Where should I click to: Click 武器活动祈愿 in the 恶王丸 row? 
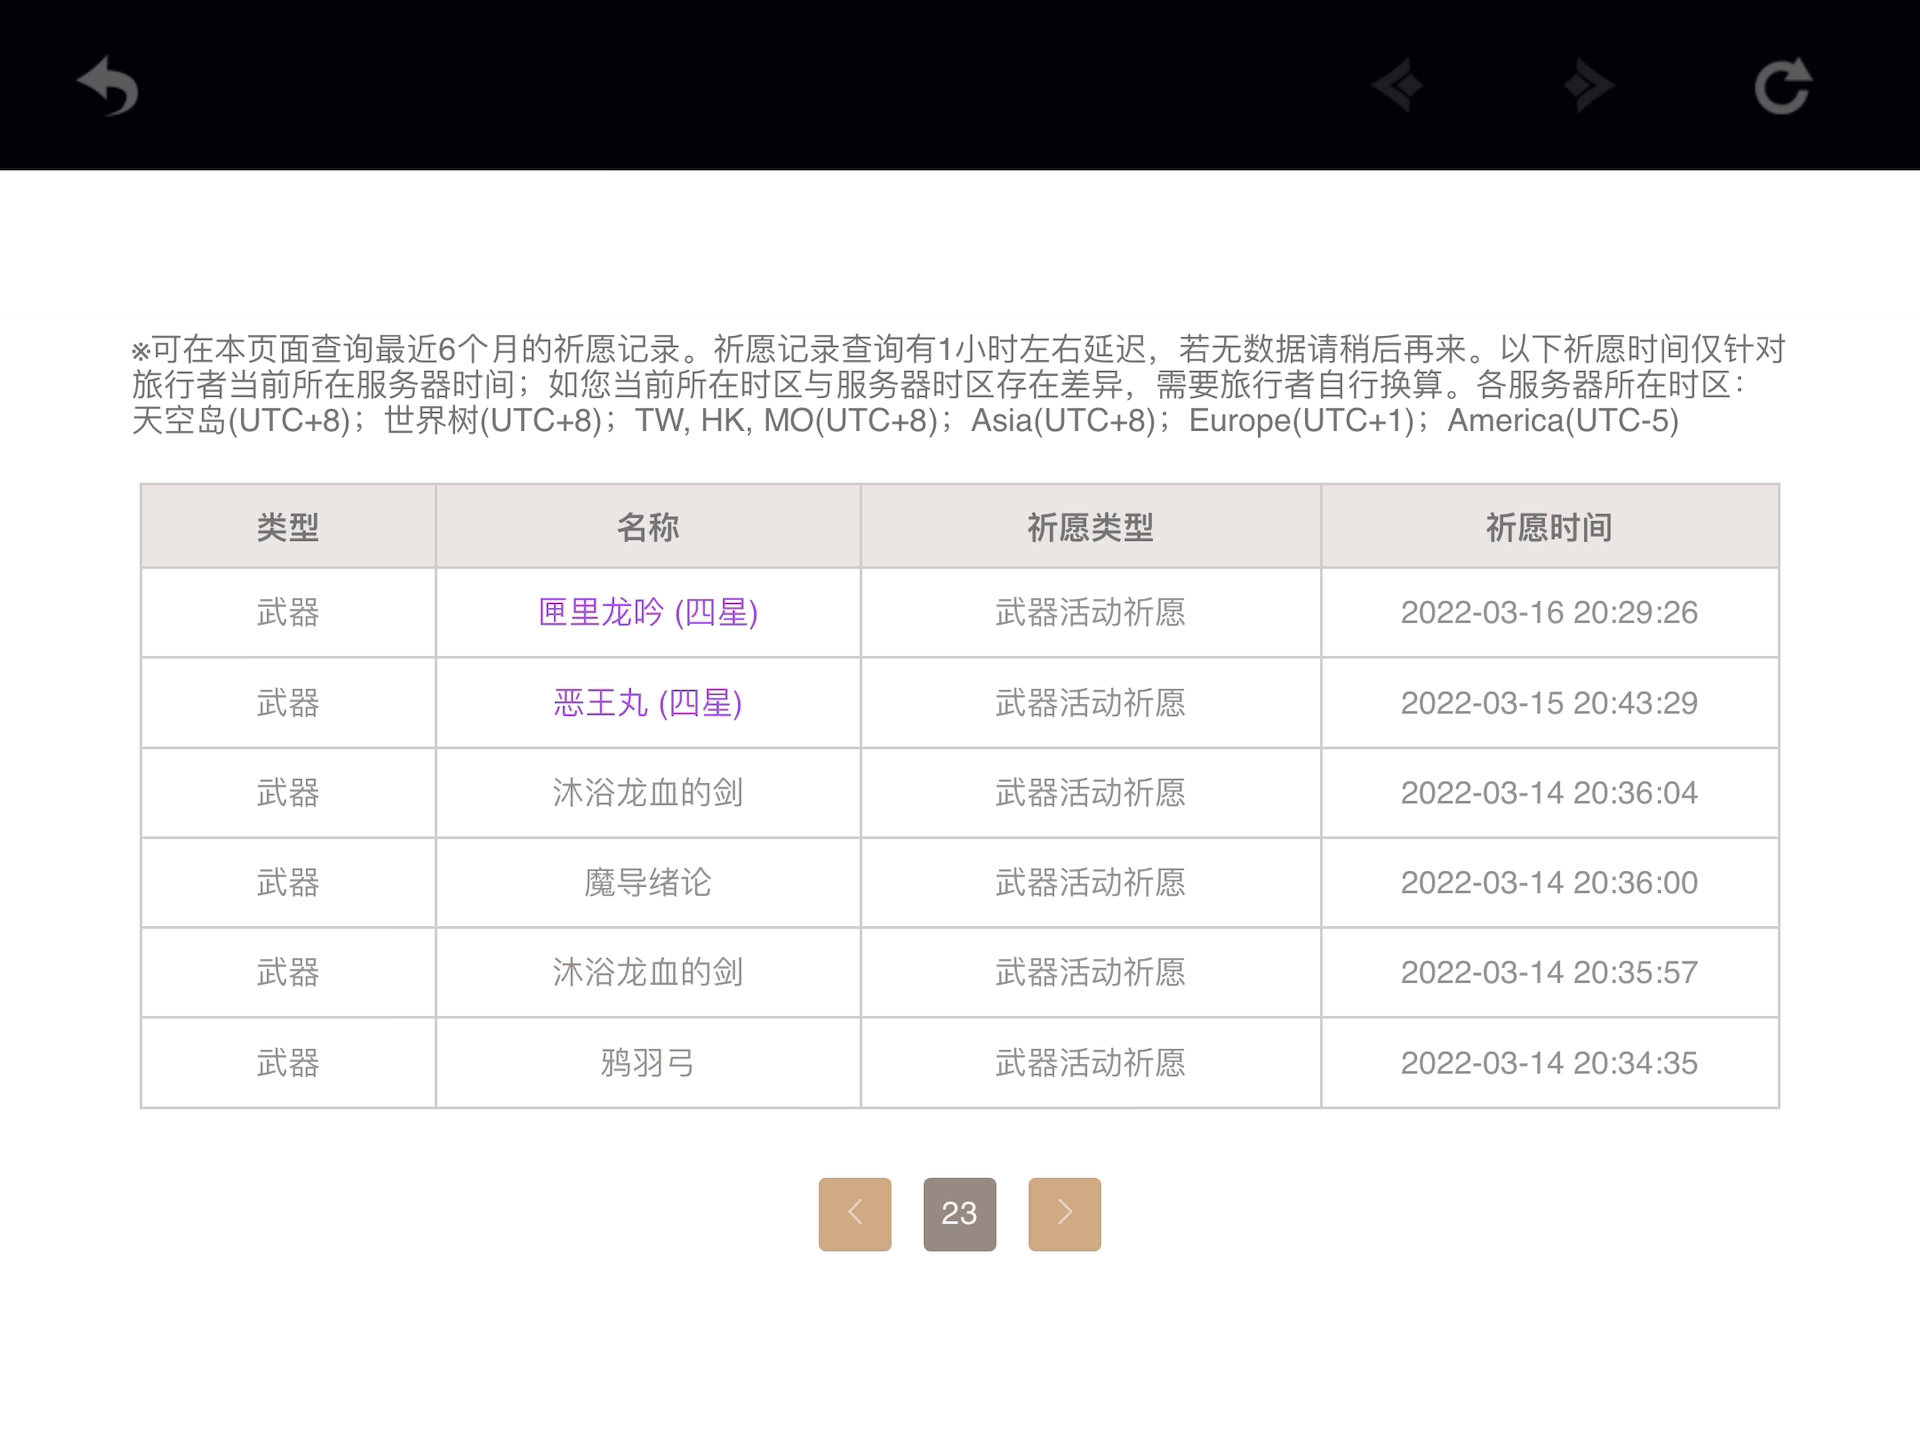pyautogui.click(x=1090, y=703)
